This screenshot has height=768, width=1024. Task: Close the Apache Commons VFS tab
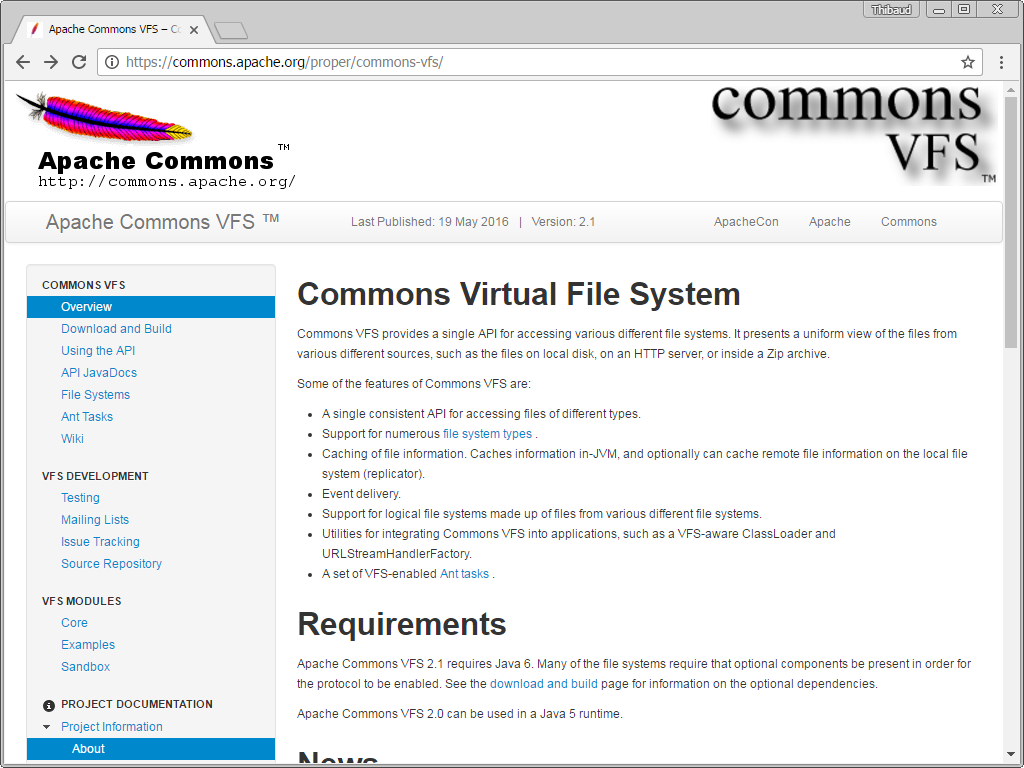[x=194, y=30]
